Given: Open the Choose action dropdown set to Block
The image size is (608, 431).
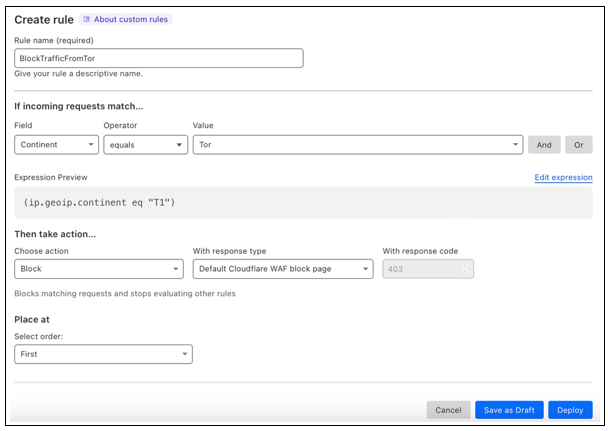Looking at the screenshot, I should [x=99, y=268].
